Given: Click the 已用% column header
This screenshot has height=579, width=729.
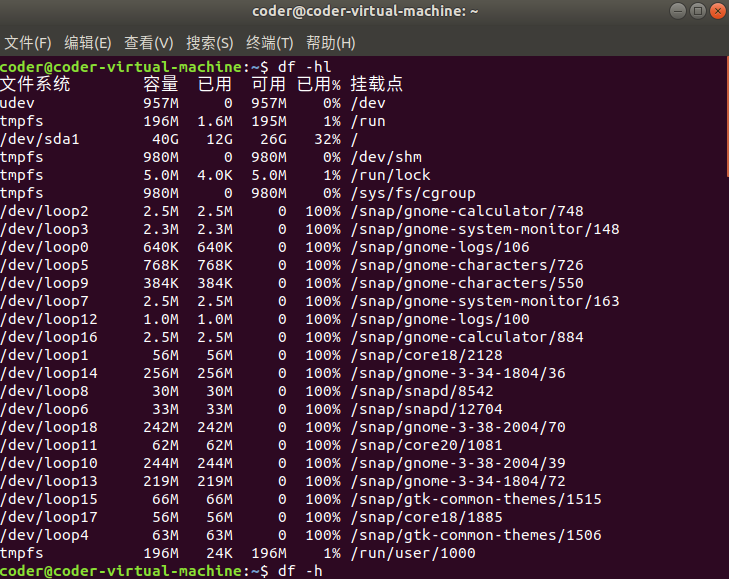Looking at the screenshot, I should [x=319, y=84].
